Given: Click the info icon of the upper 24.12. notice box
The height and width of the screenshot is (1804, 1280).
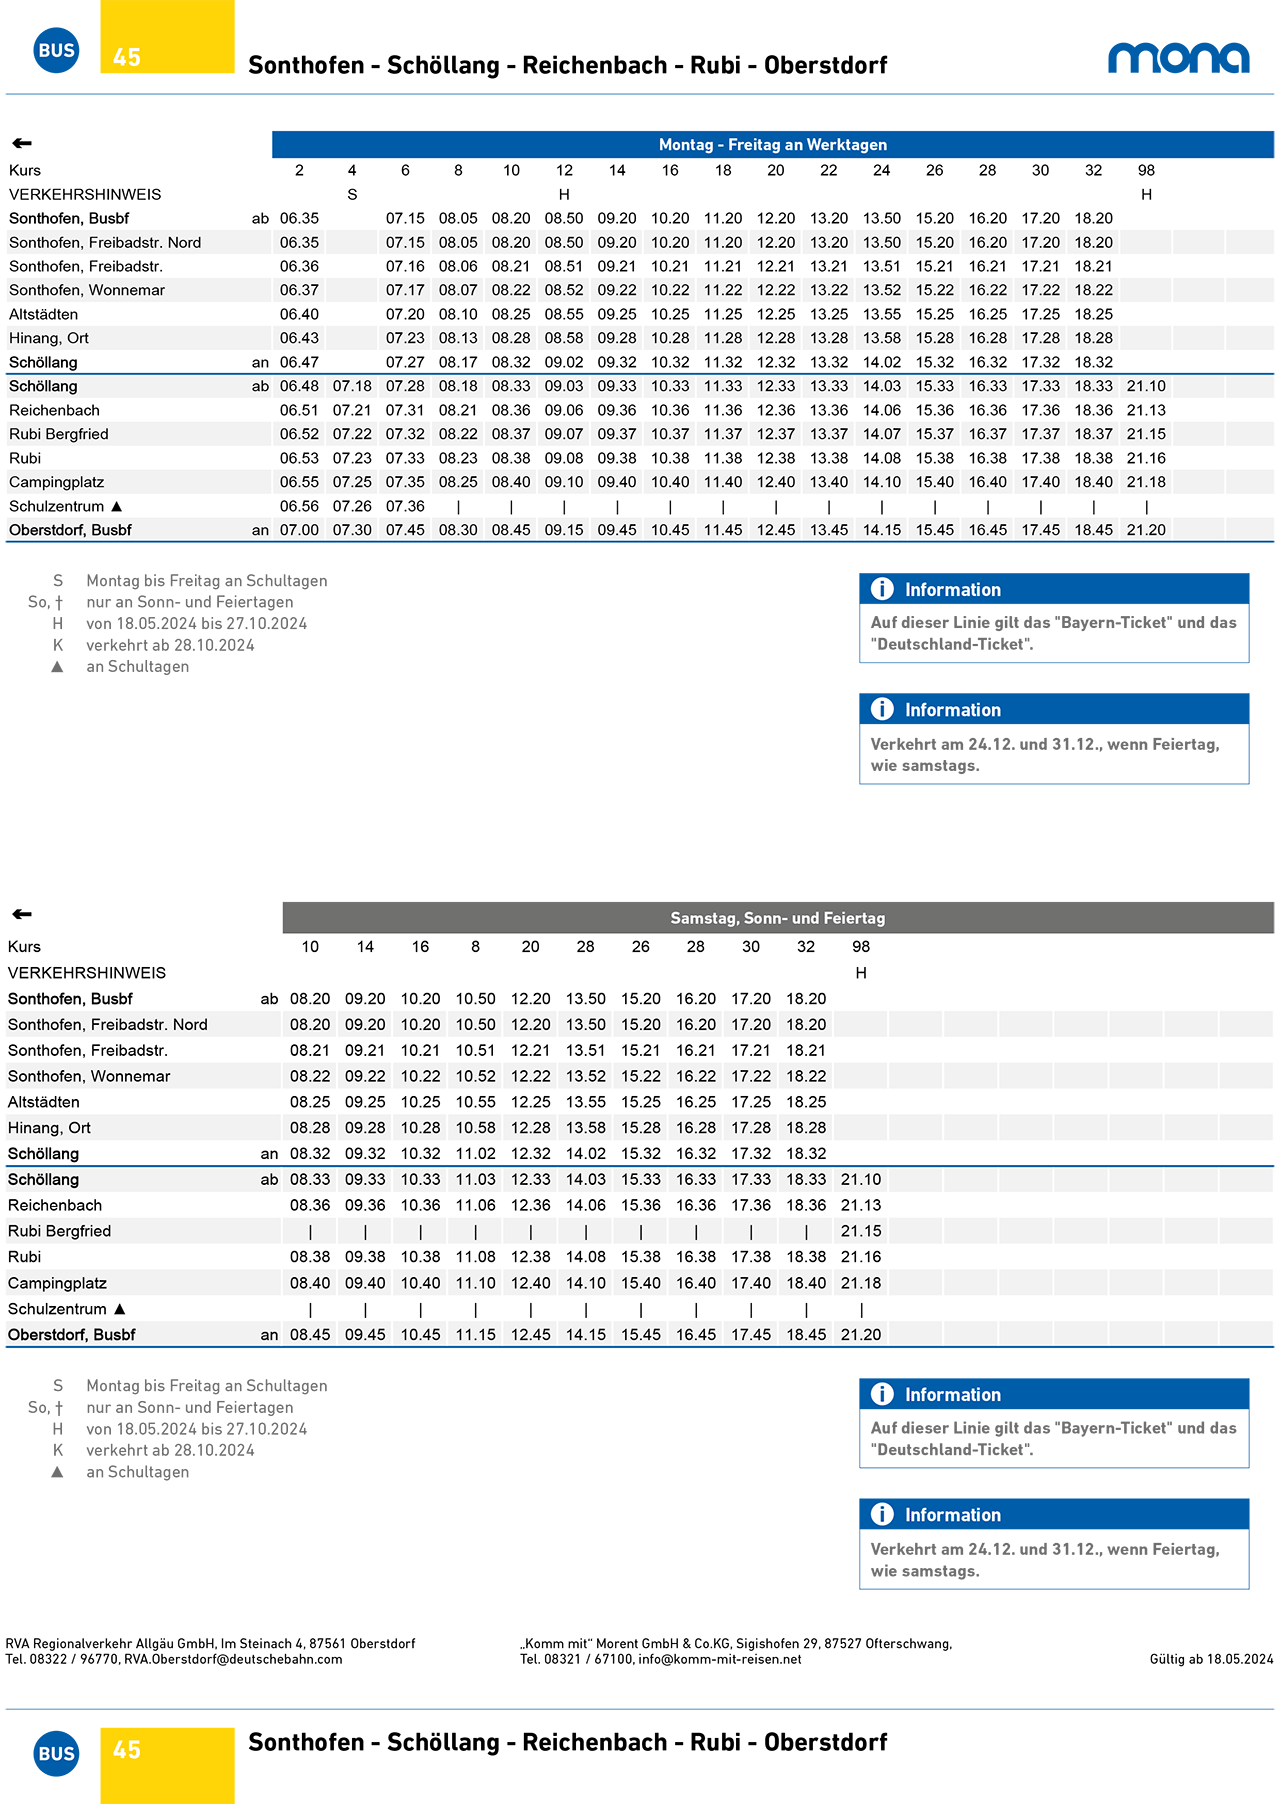Looking at the screenshot, I should [882, 709].
